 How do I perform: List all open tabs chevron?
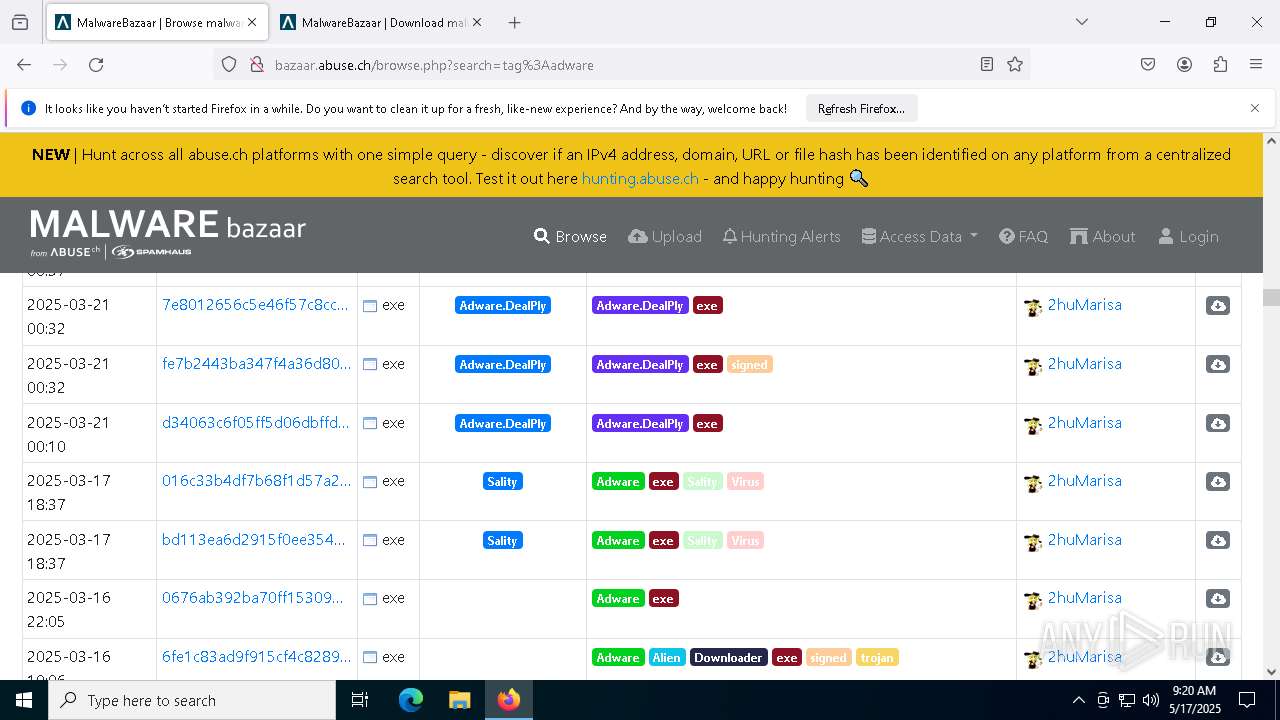[1081, 22]
